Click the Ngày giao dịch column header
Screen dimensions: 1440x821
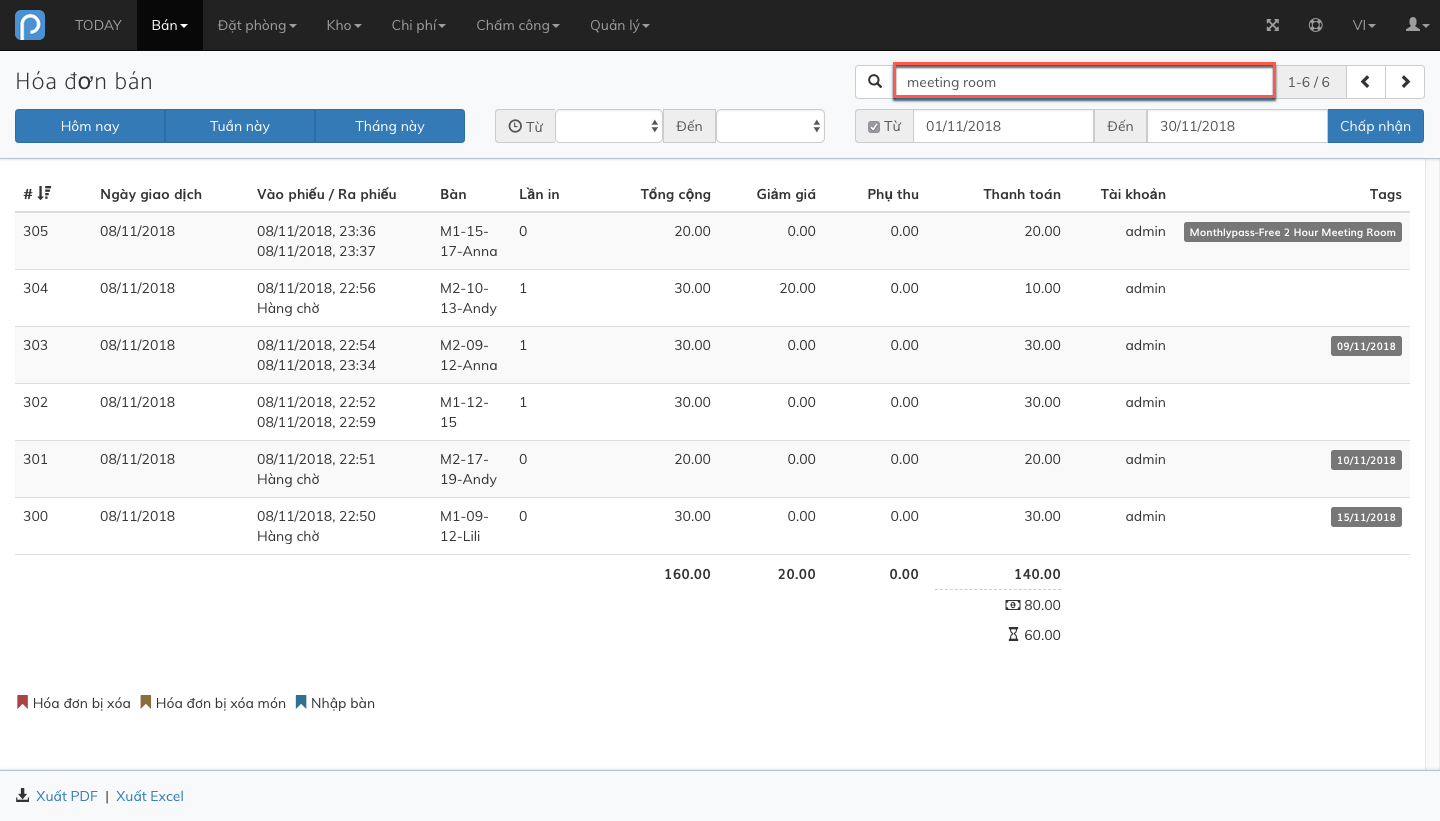click(x=151, y=194)
